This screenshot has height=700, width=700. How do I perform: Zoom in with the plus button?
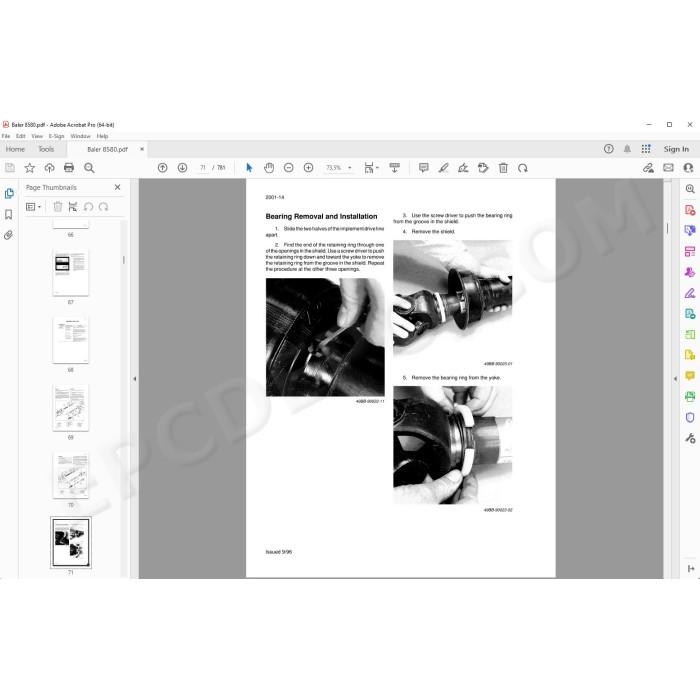coord(308,168)
